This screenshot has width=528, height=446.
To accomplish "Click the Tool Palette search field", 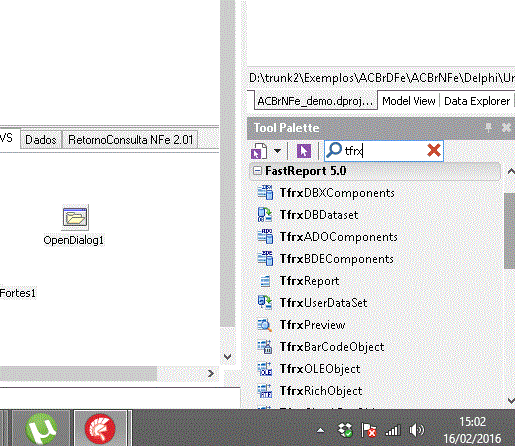I will click(384, 150).
